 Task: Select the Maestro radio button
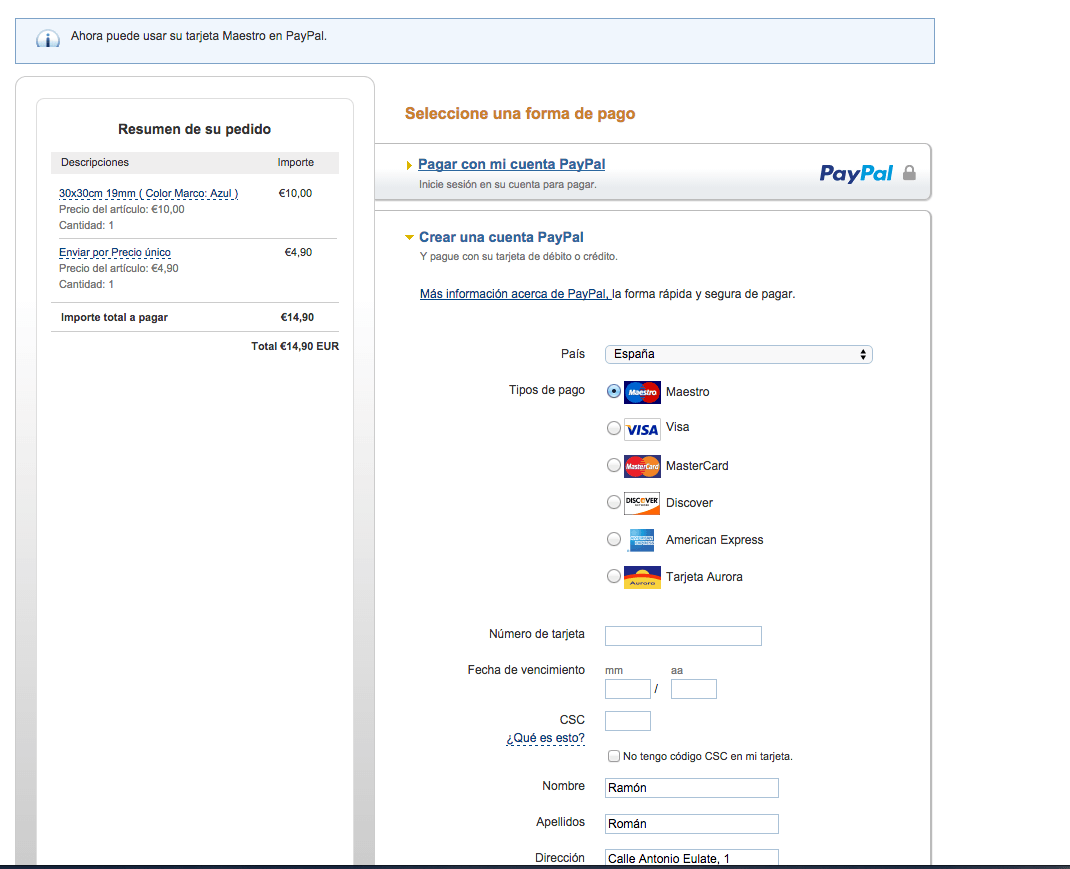tap(613, 391)
